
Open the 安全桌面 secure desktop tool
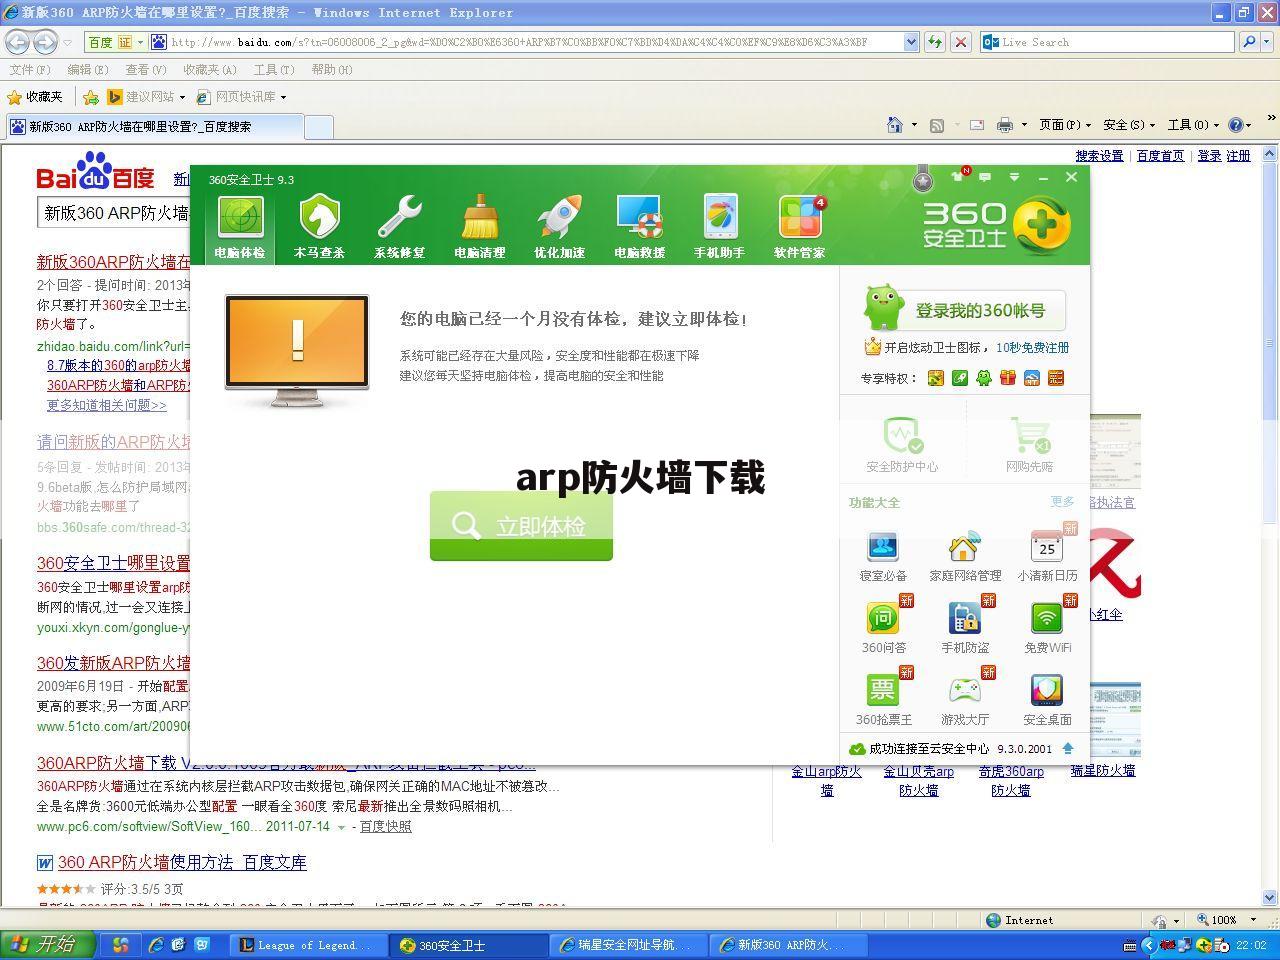click(1047, 700)
